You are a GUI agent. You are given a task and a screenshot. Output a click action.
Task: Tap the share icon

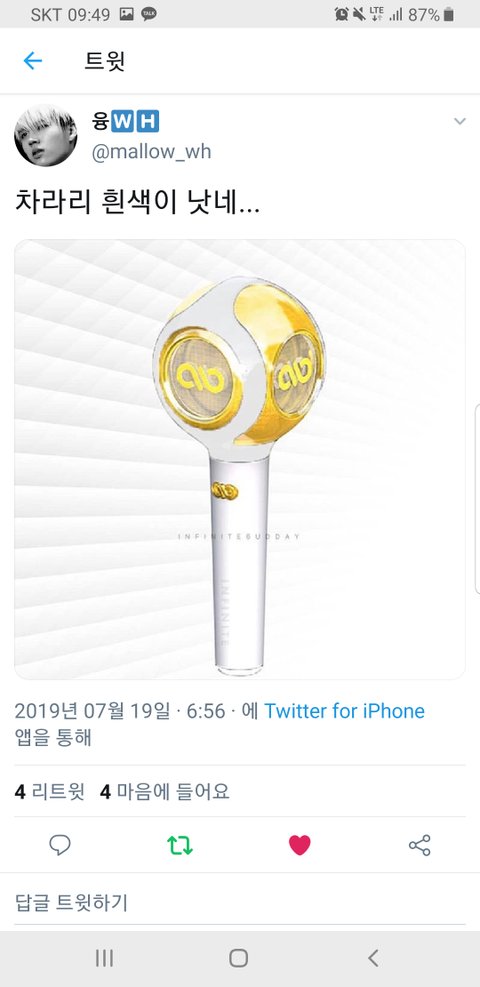point(420,845)
